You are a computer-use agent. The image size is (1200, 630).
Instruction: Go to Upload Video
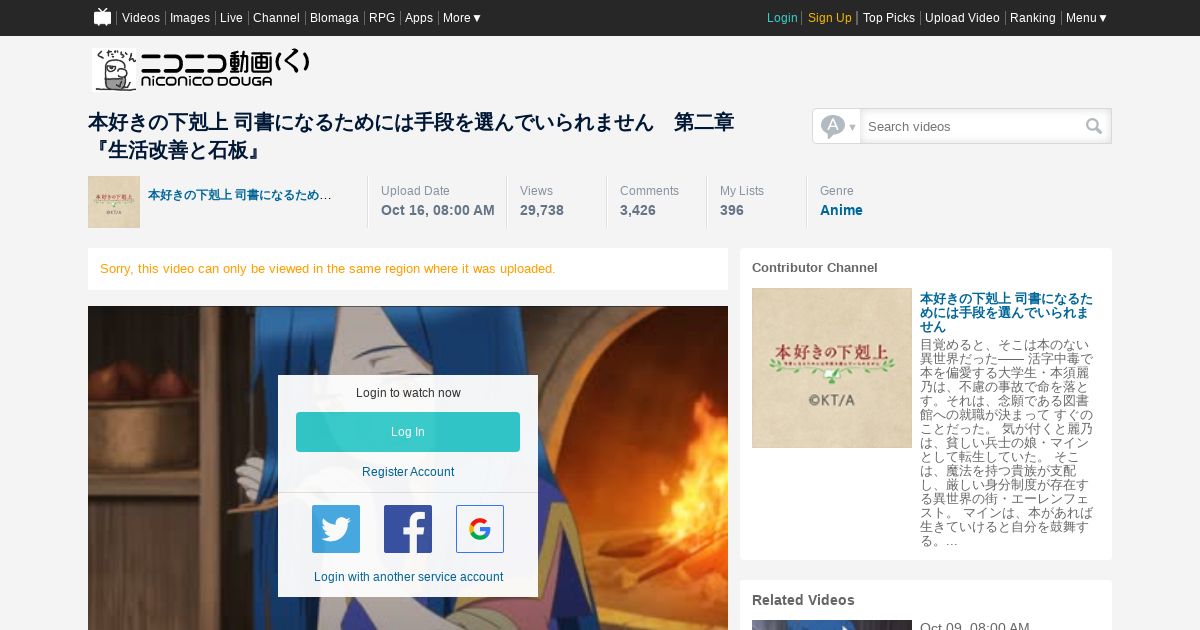[x=962, y=18]
